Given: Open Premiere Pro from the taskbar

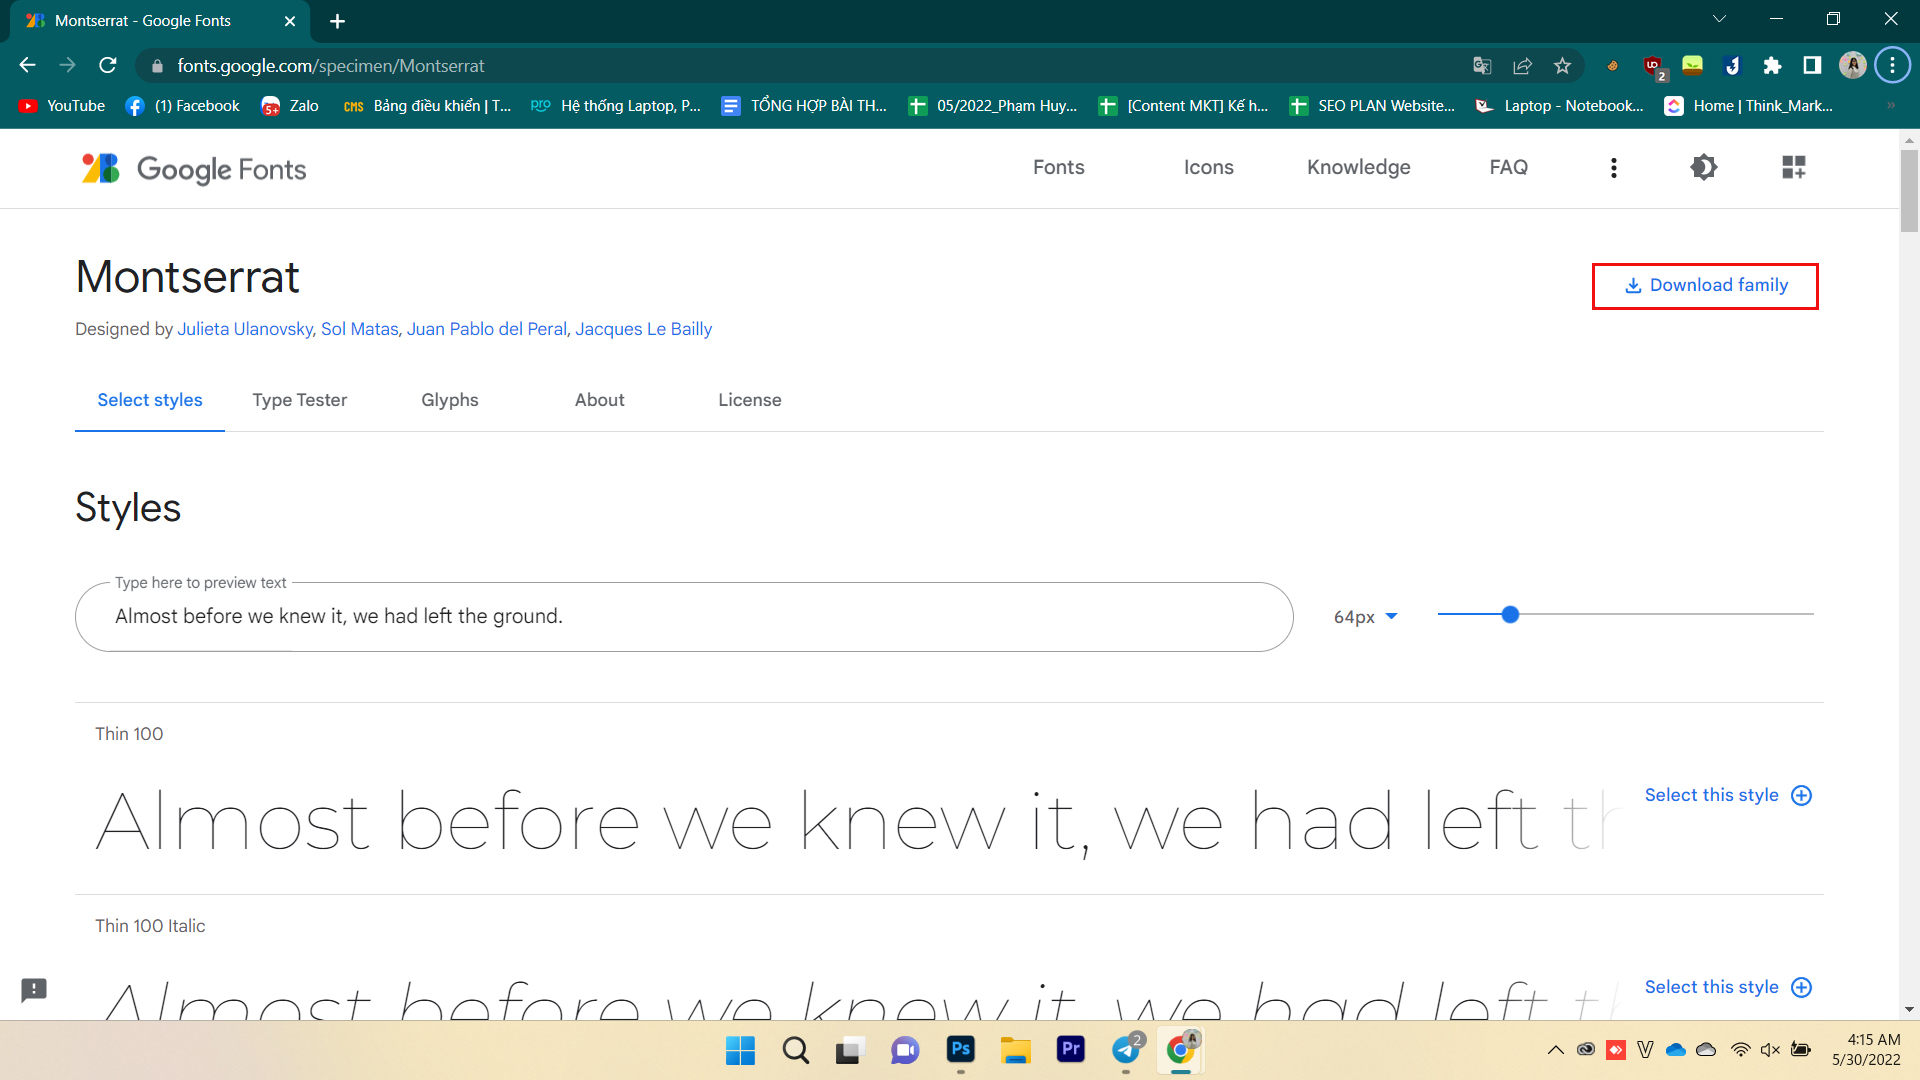Looking at the screenshot, I should click(x=1070, y=1049).
